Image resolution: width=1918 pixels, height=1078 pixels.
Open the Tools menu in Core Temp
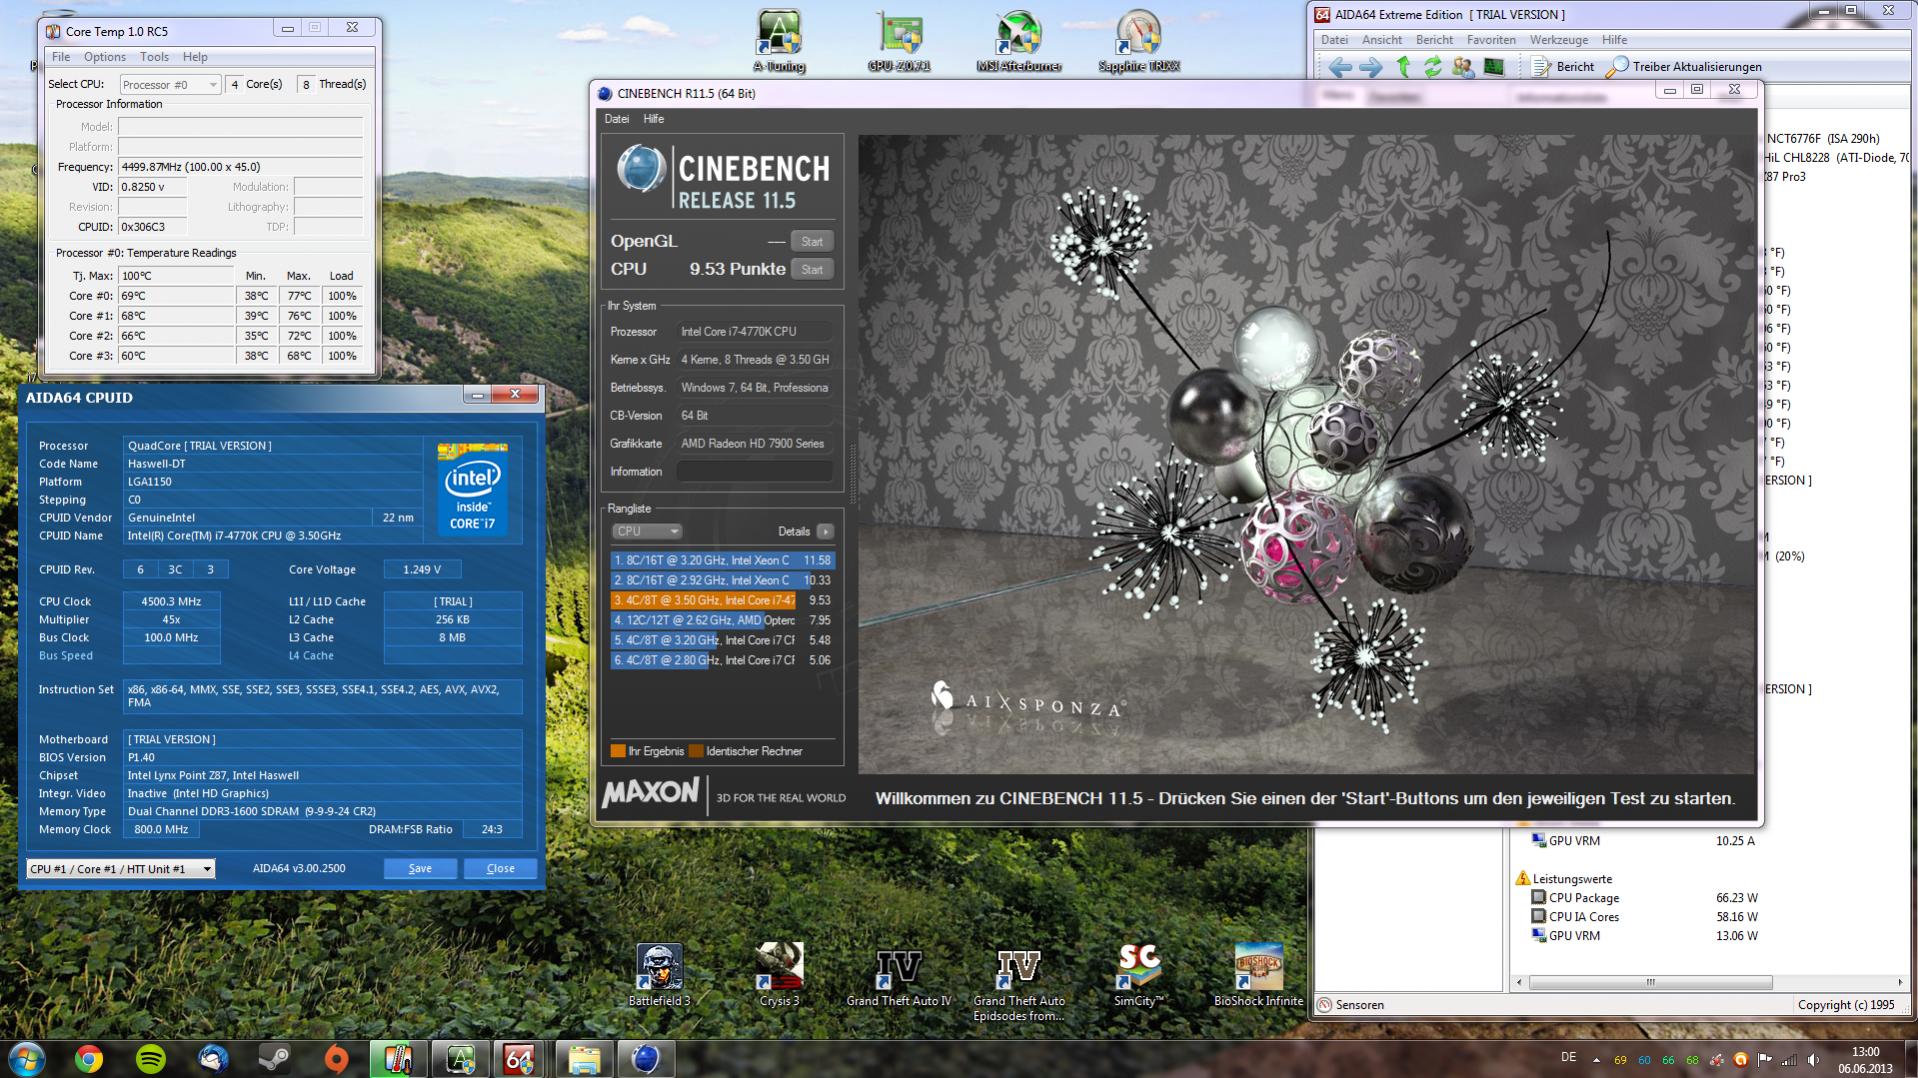[x=154, y=57]
